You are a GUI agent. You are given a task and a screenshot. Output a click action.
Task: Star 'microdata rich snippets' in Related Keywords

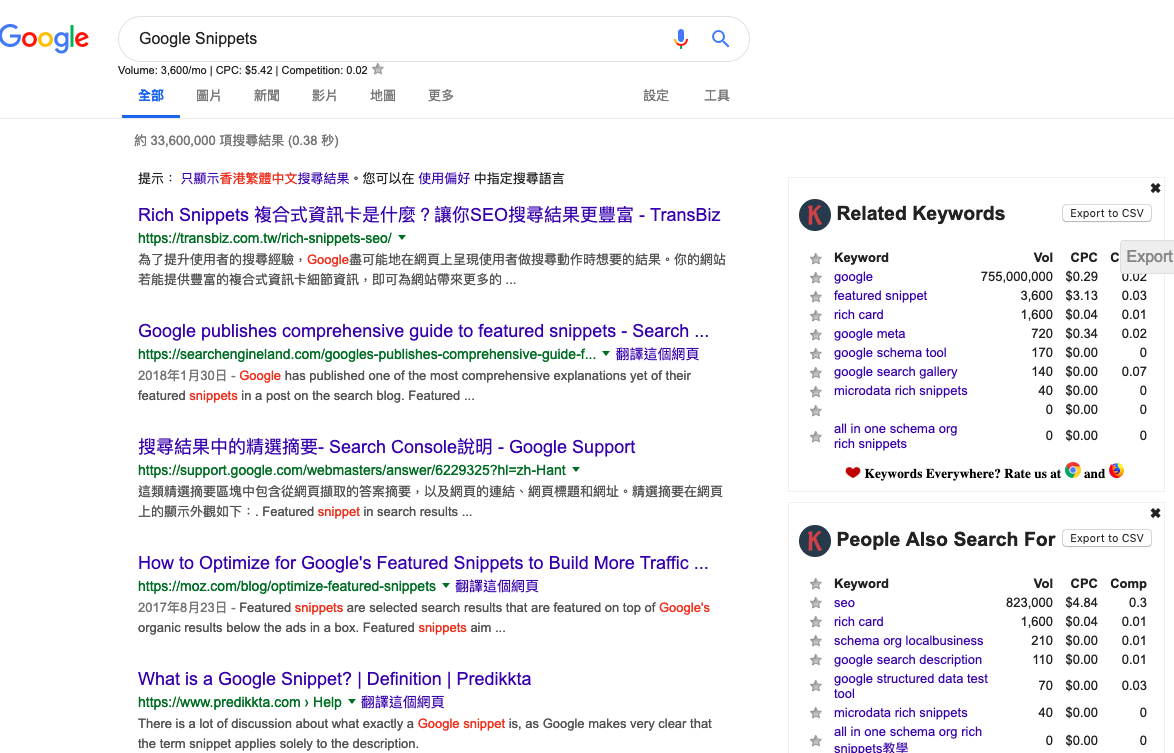pos(816,391)
